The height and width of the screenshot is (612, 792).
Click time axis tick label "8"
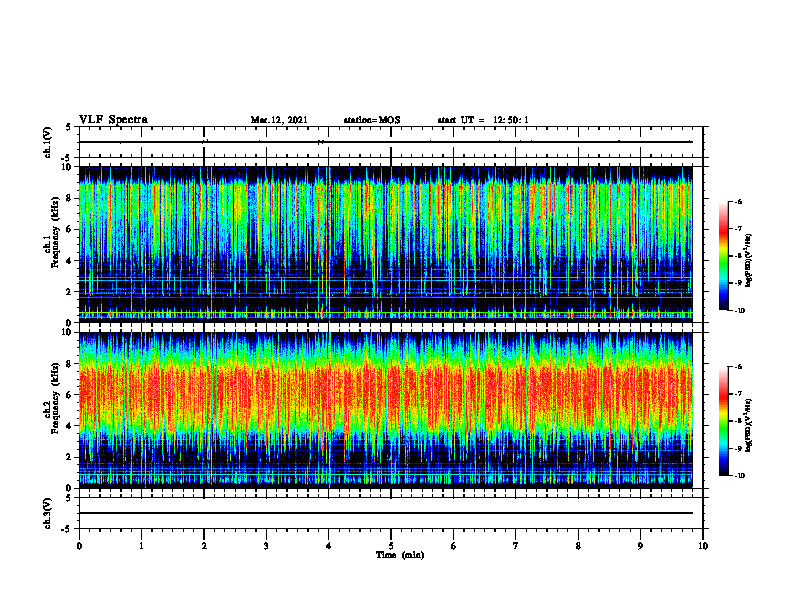point(578,546)
